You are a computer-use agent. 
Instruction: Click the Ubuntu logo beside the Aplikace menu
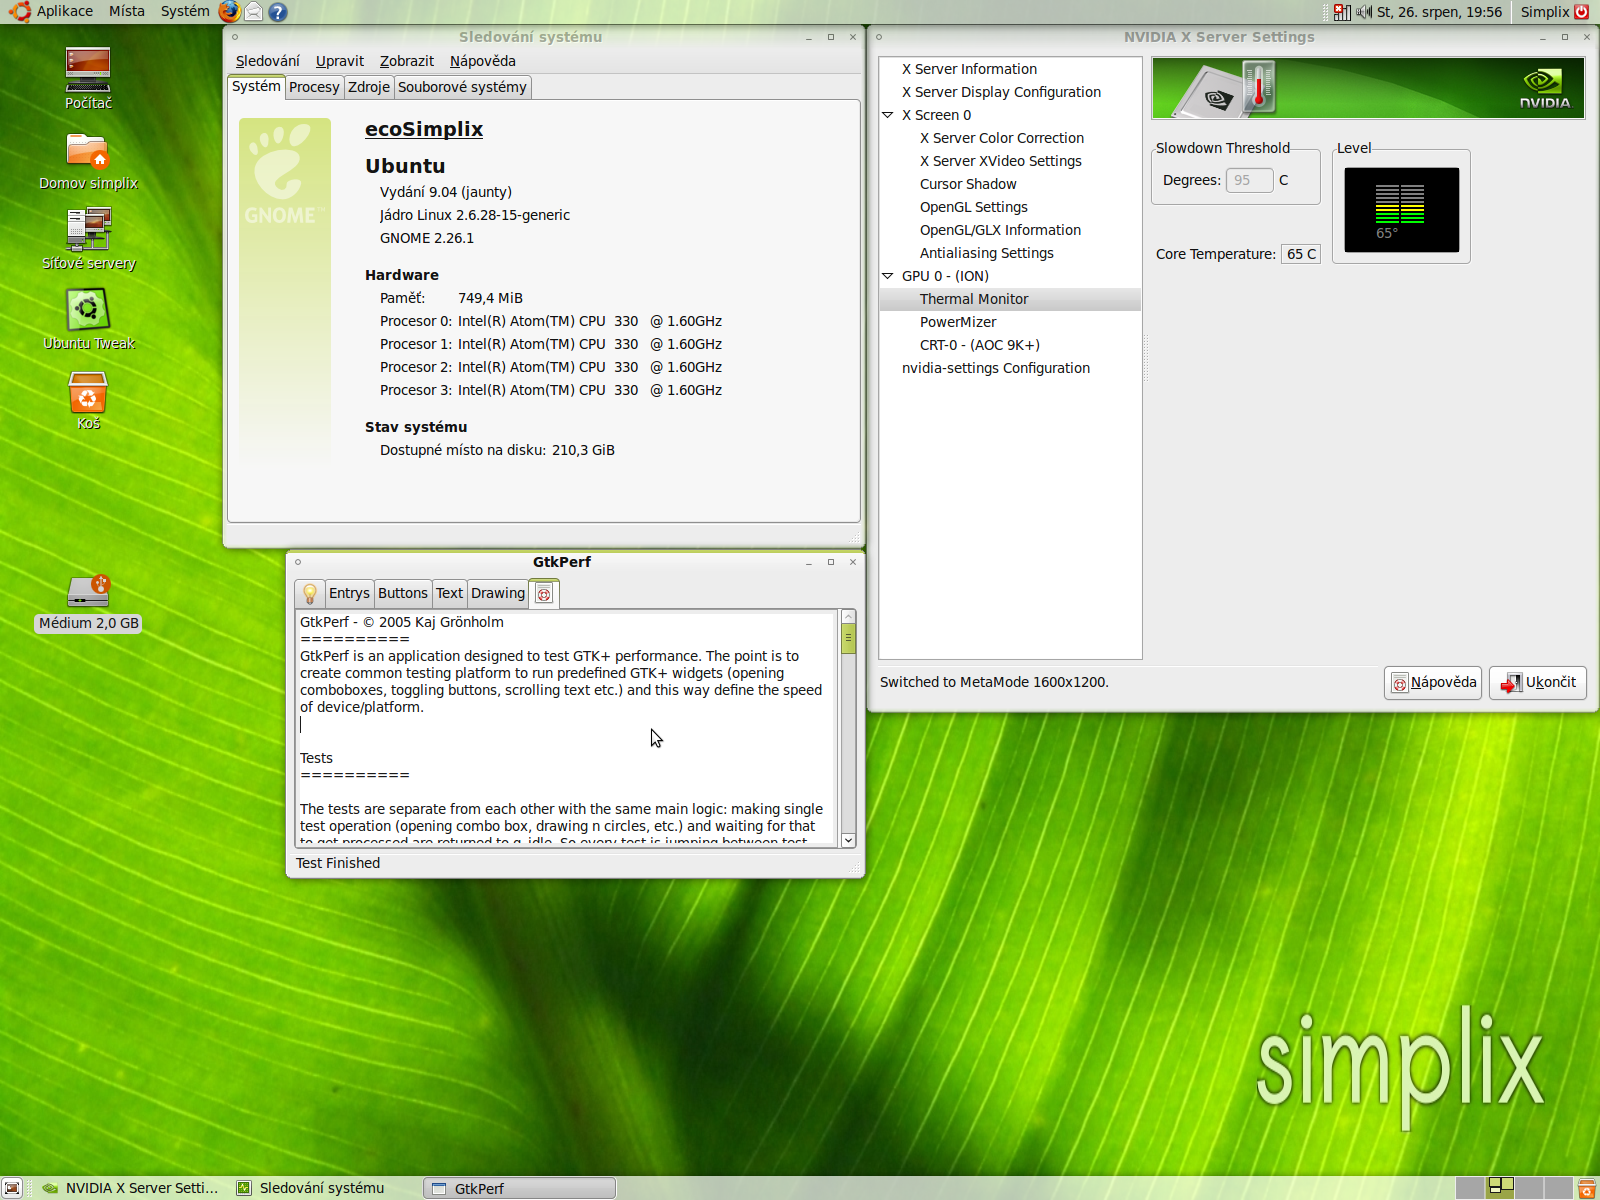[x=20, y=12]
